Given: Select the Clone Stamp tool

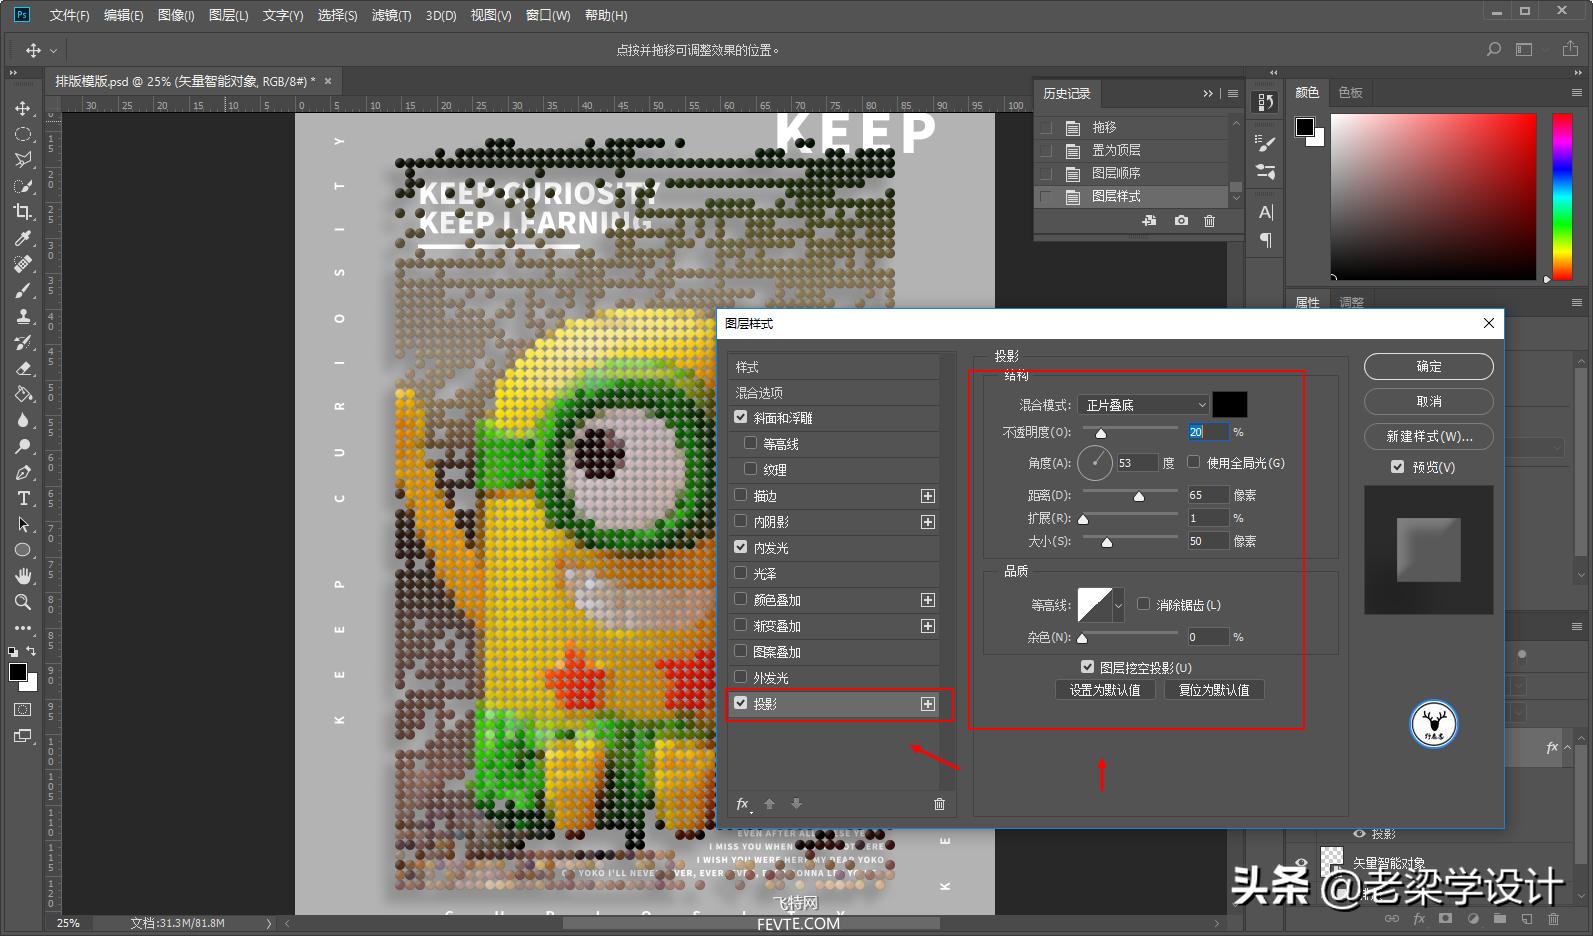Looking at the screenshot, I should tap(23, 316).
